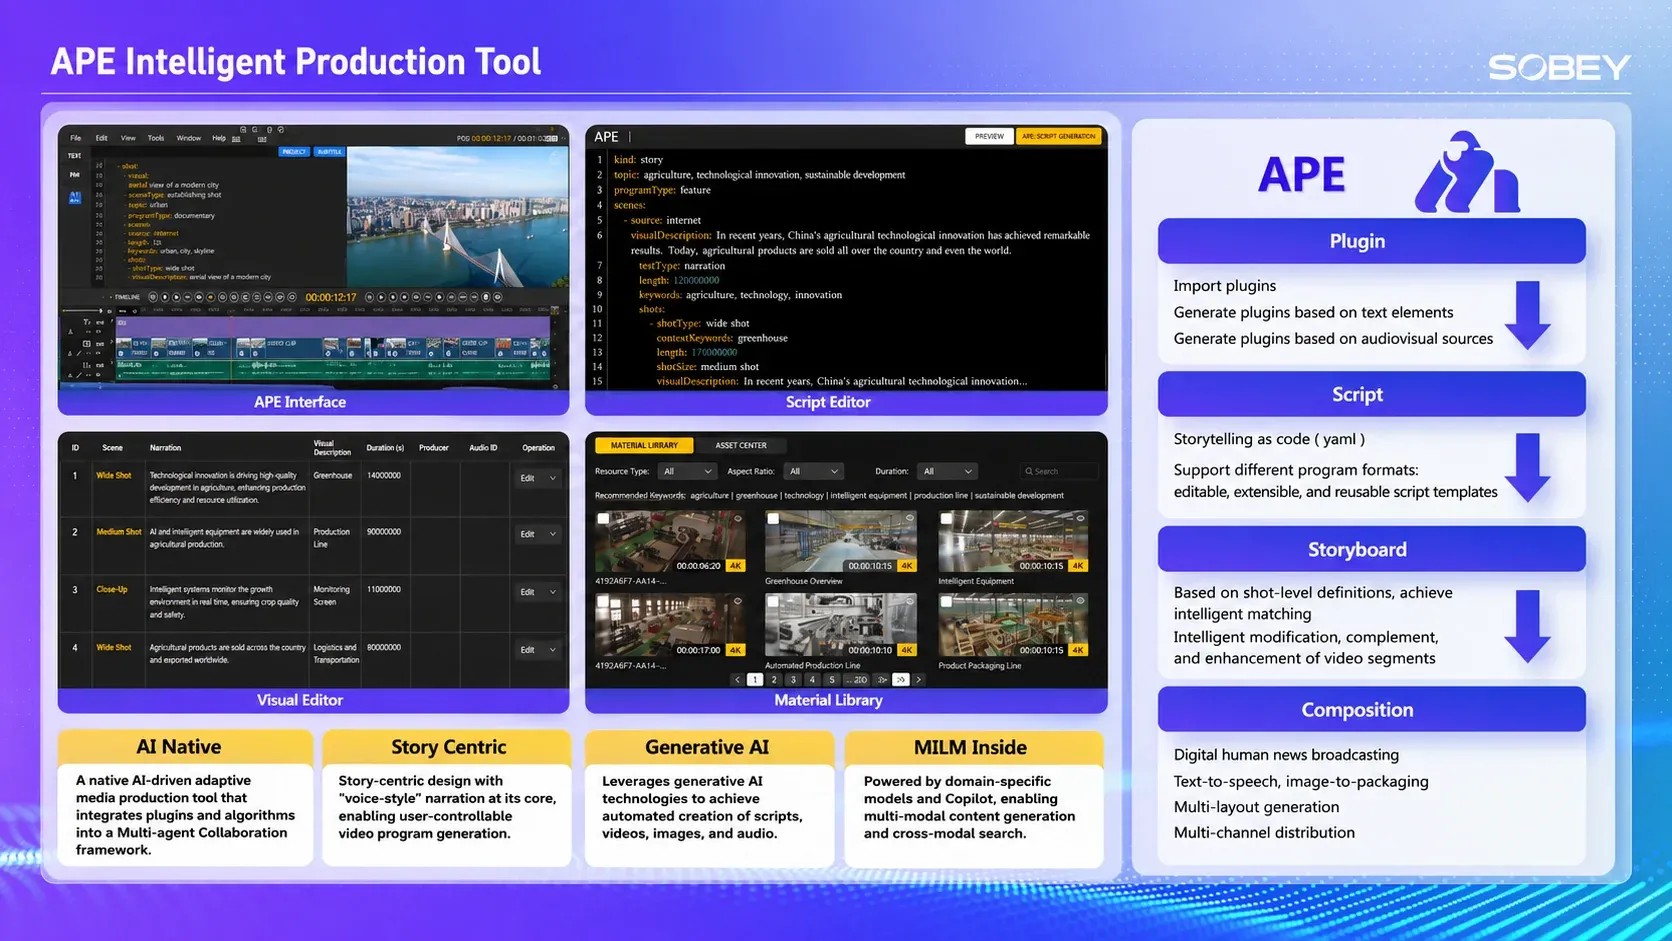Toggle eye icon on Automated Production Line thumbnail
Viewport: 1672px width, 941px height.
coord(909,601)
